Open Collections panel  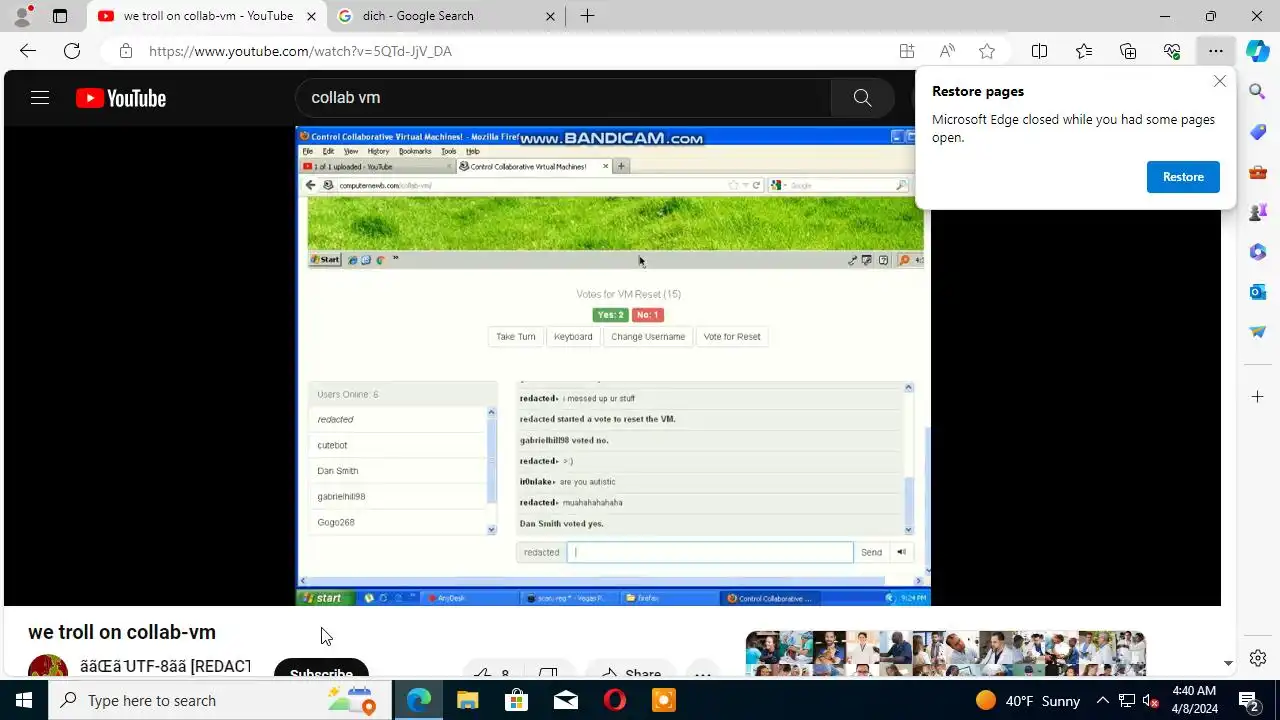(x=1128, y=51)
